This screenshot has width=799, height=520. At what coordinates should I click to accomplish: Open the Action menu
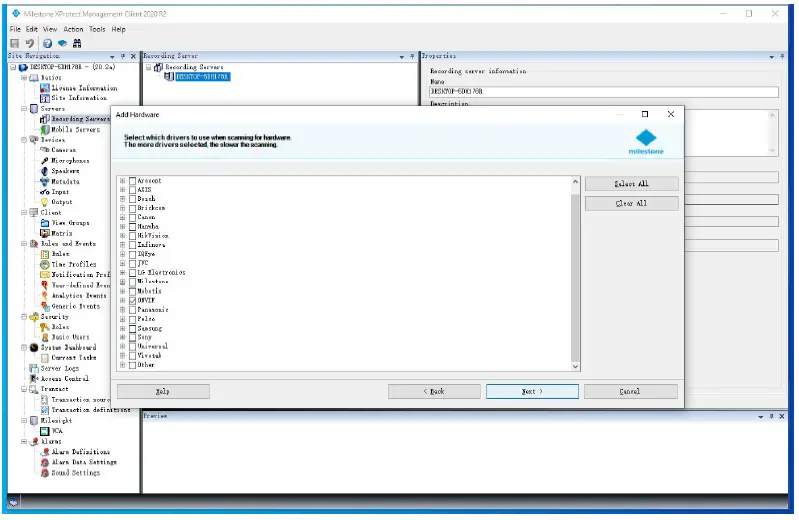tap(73, 29)
